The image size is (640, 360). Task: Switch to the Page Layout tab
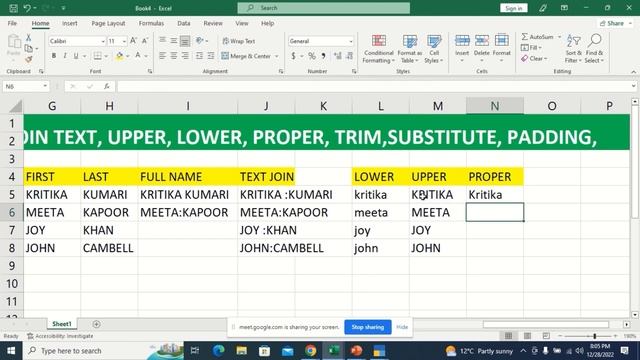108,23
